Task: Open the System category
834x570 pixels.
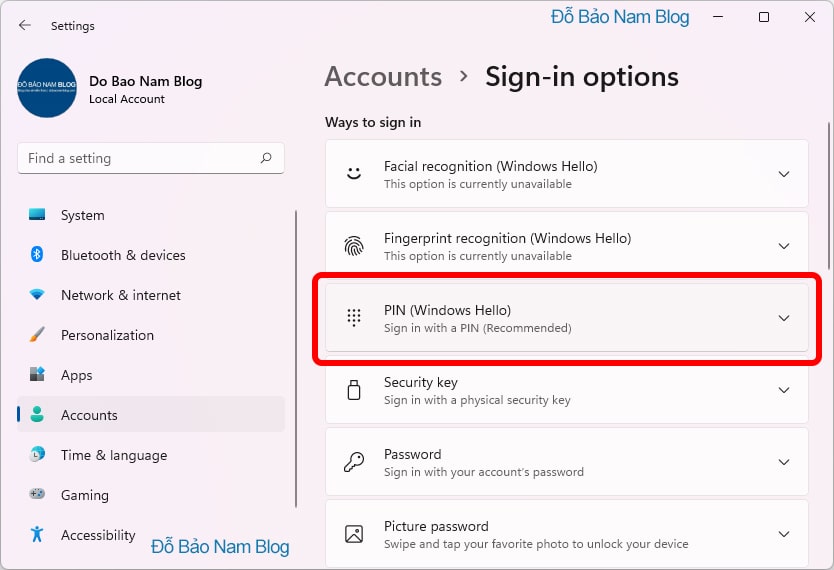Action: [x=82, y=215]
